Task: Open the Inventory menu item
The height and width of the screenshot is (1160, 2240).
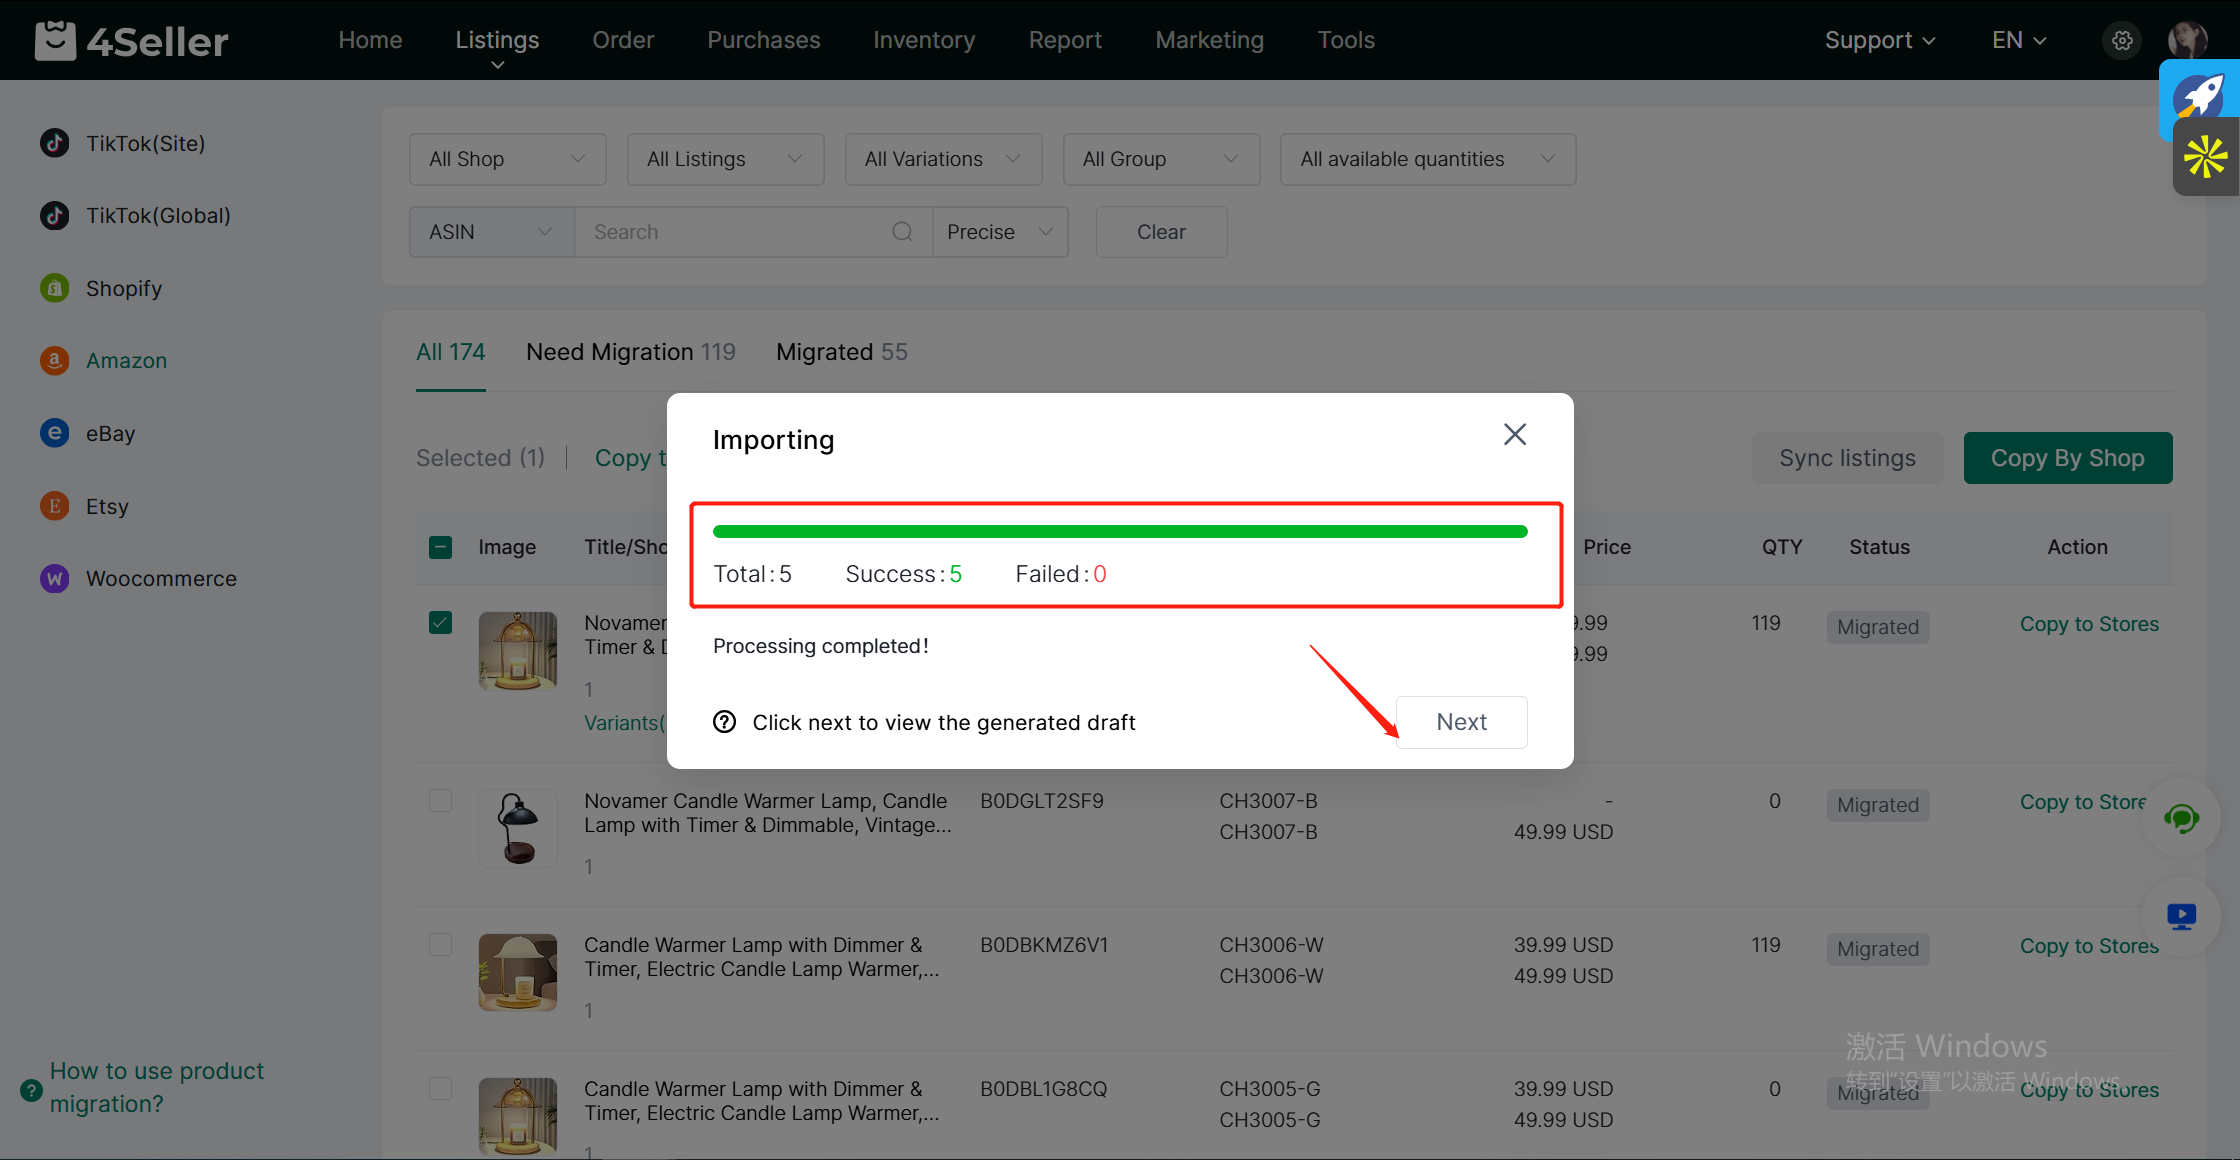Action: coord(923,40)
